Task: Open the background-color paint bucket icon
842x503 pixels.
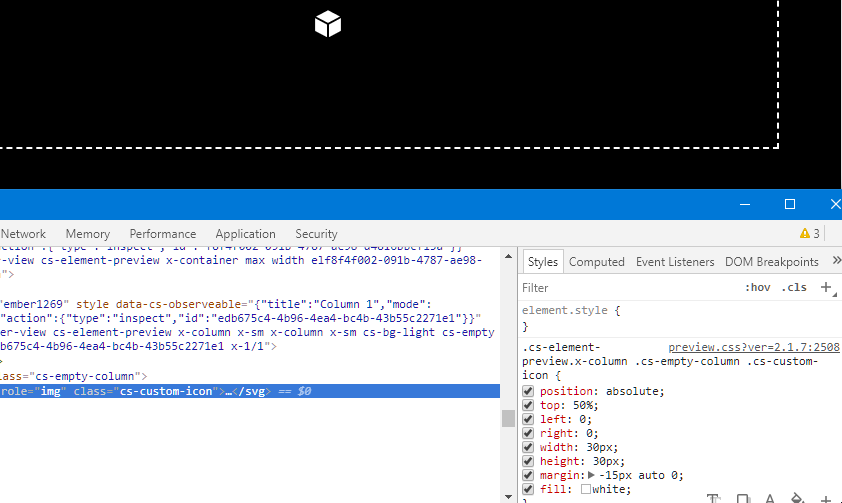Action: pyautogui.click(x=797, y=498)
